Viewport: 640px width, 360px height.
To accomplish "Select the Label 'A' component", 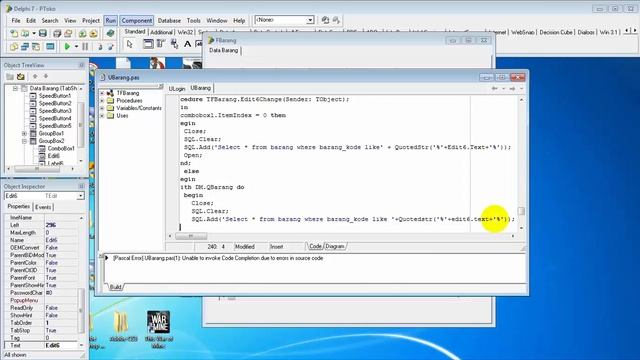I will [x=187, y=44].
